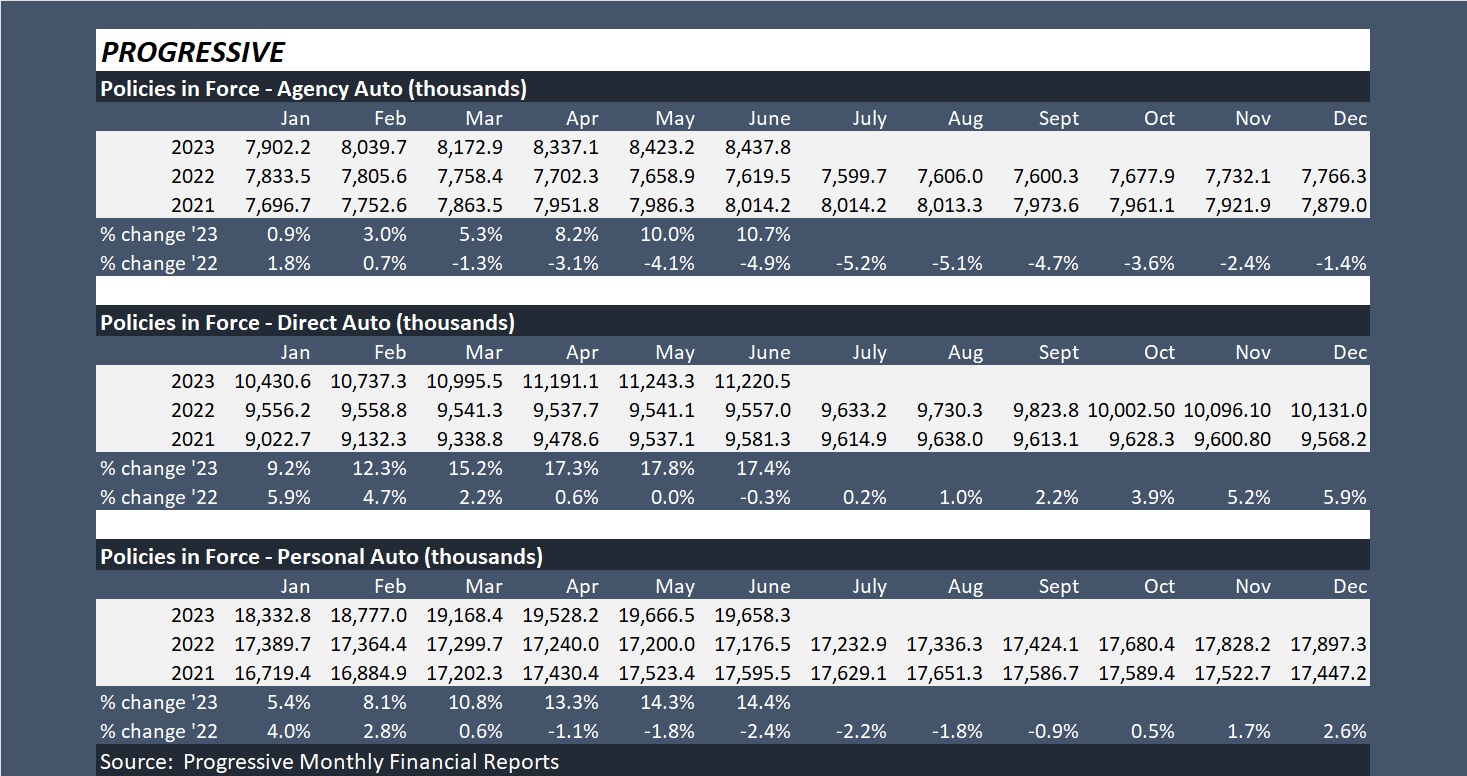The width and height of the screenshot is (1467, 776).
Task: Click Personal Auto Jan 2021 value 16,719.4
Action: pyautogui.click(x=272, y=673)
